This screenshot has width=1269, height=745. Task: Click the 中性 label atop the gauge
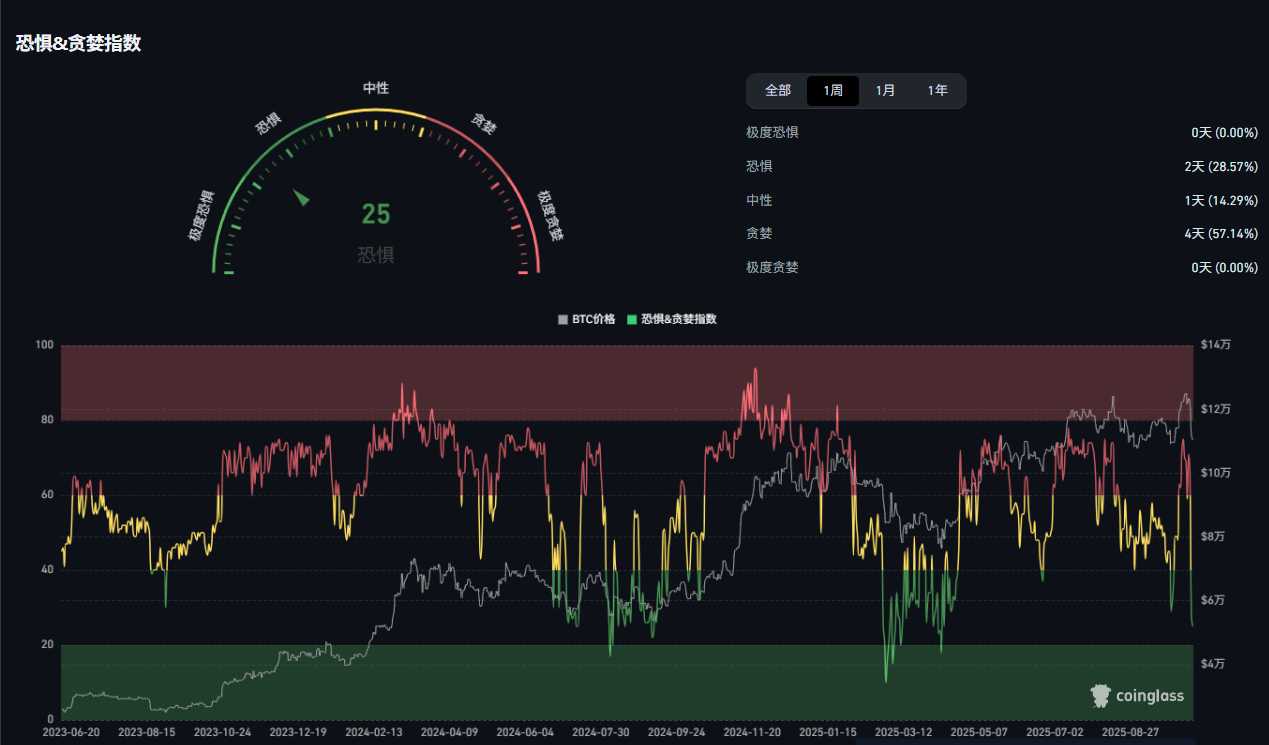click(376, 88)
